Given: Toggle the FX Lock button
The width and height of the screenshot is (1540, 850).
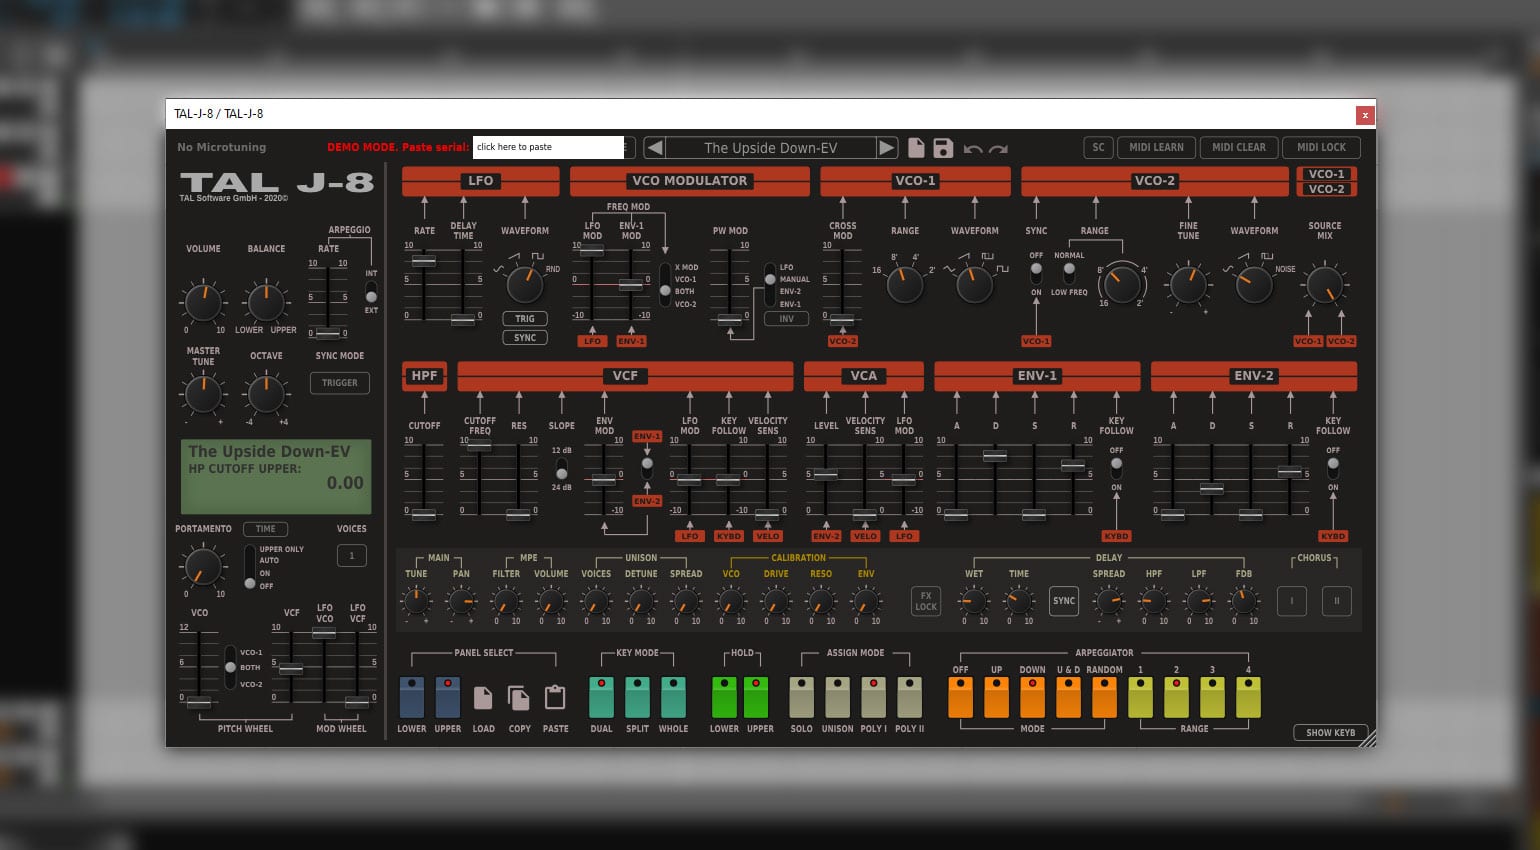Looking at the screenshot, I should coord(926,601).
